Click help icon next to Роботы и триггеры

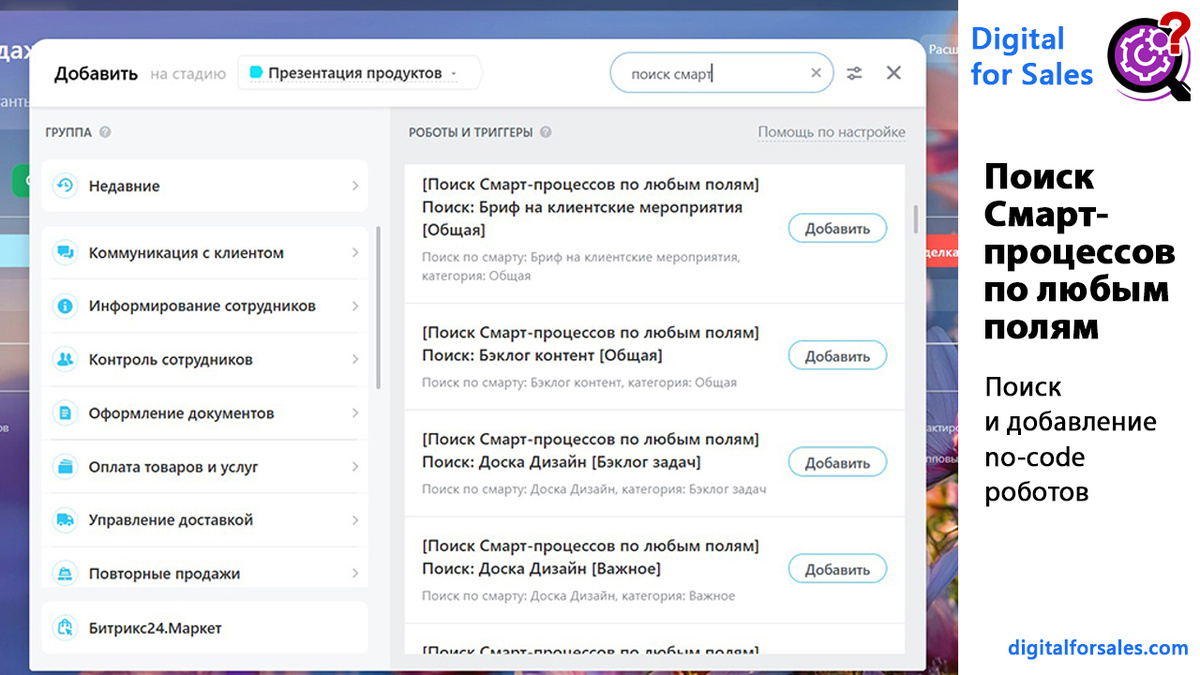(545, 132)
